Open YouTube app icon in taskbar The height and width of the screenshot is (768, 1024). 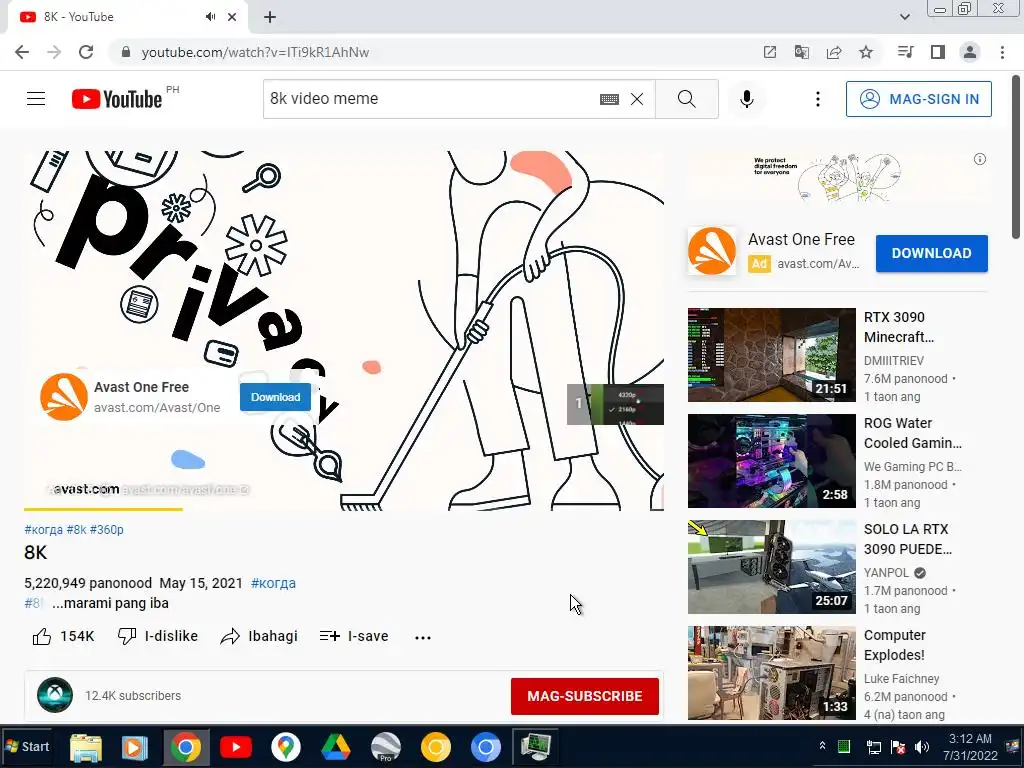pos(236,747)
